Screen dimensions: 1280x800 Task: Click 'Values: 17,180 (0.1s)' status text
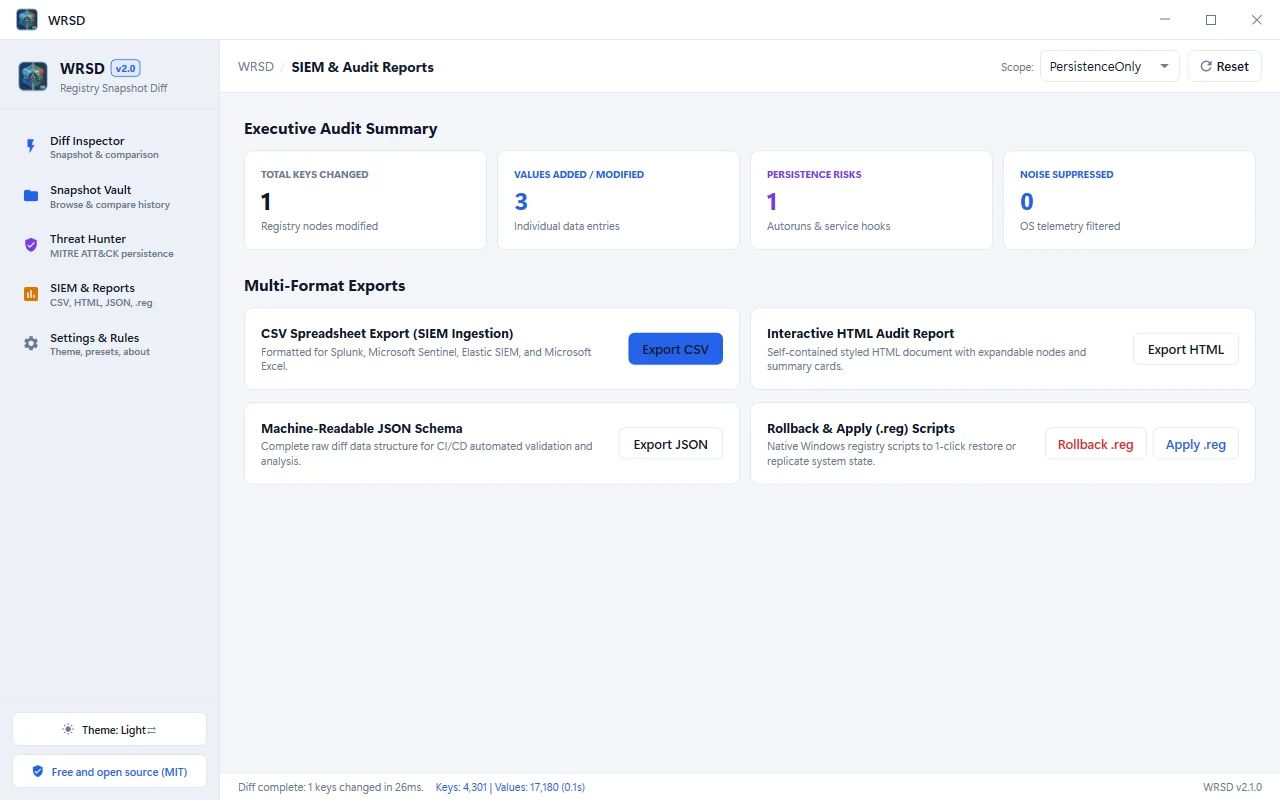pyautogui.click(x=540, y=787)
